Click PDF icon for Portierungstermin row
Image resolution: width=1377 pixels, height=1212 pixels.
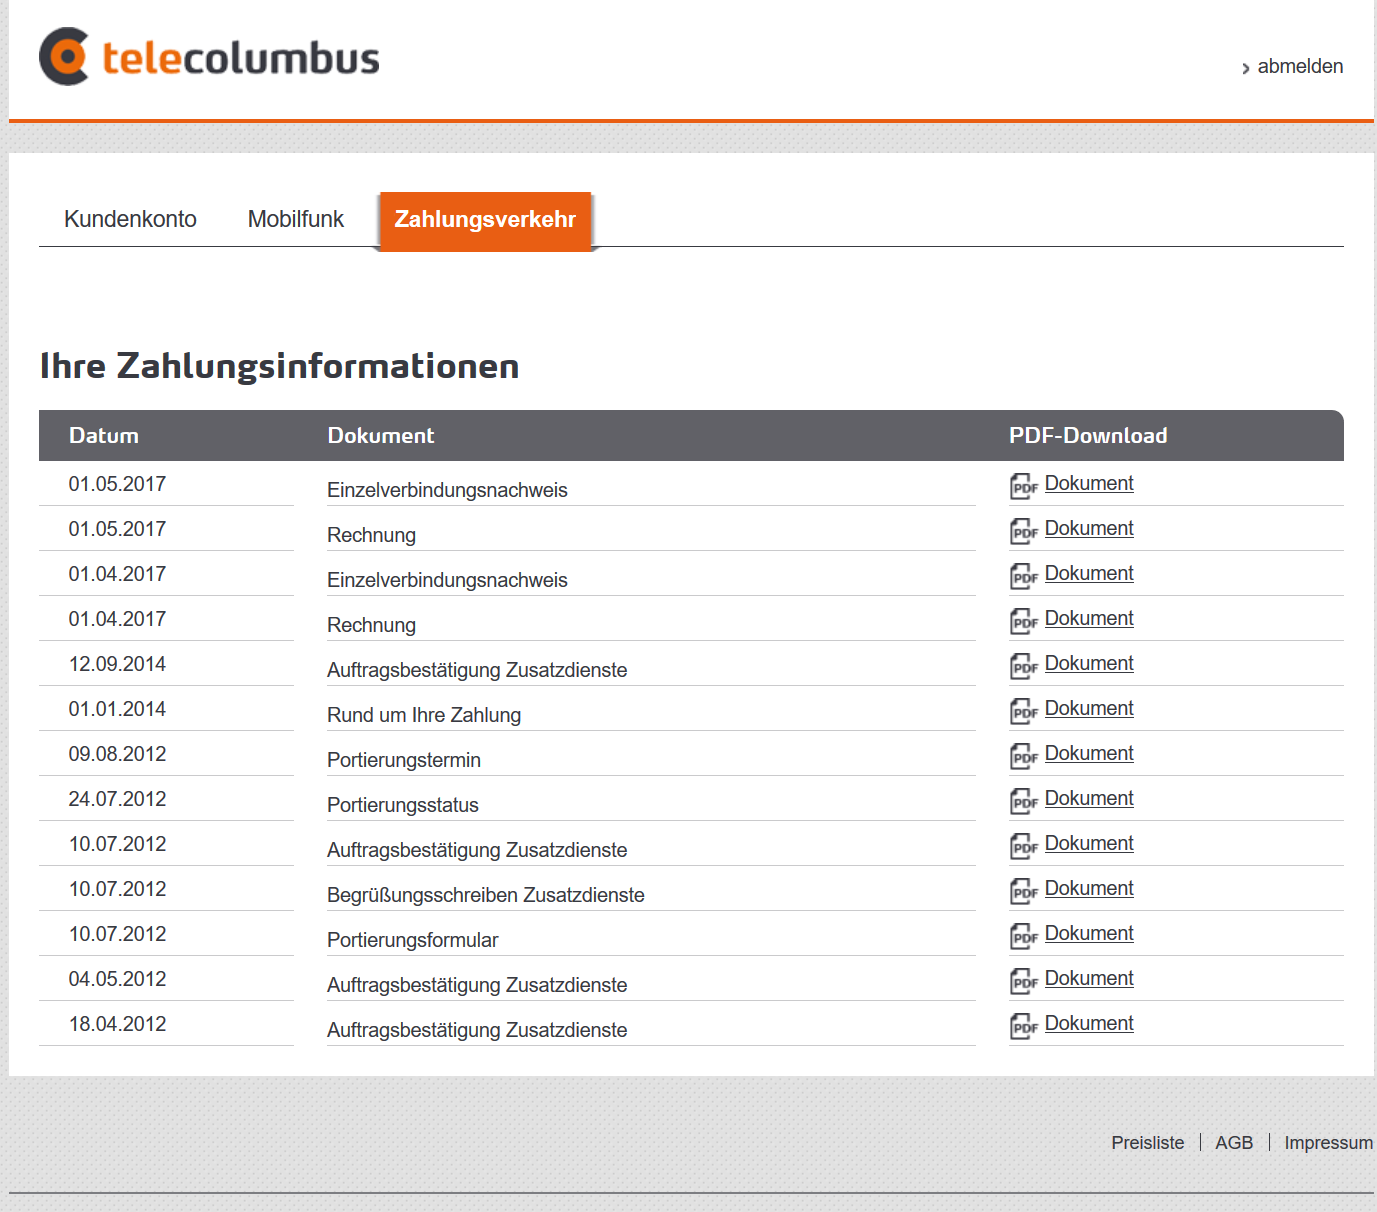(x=1023, y=756)
